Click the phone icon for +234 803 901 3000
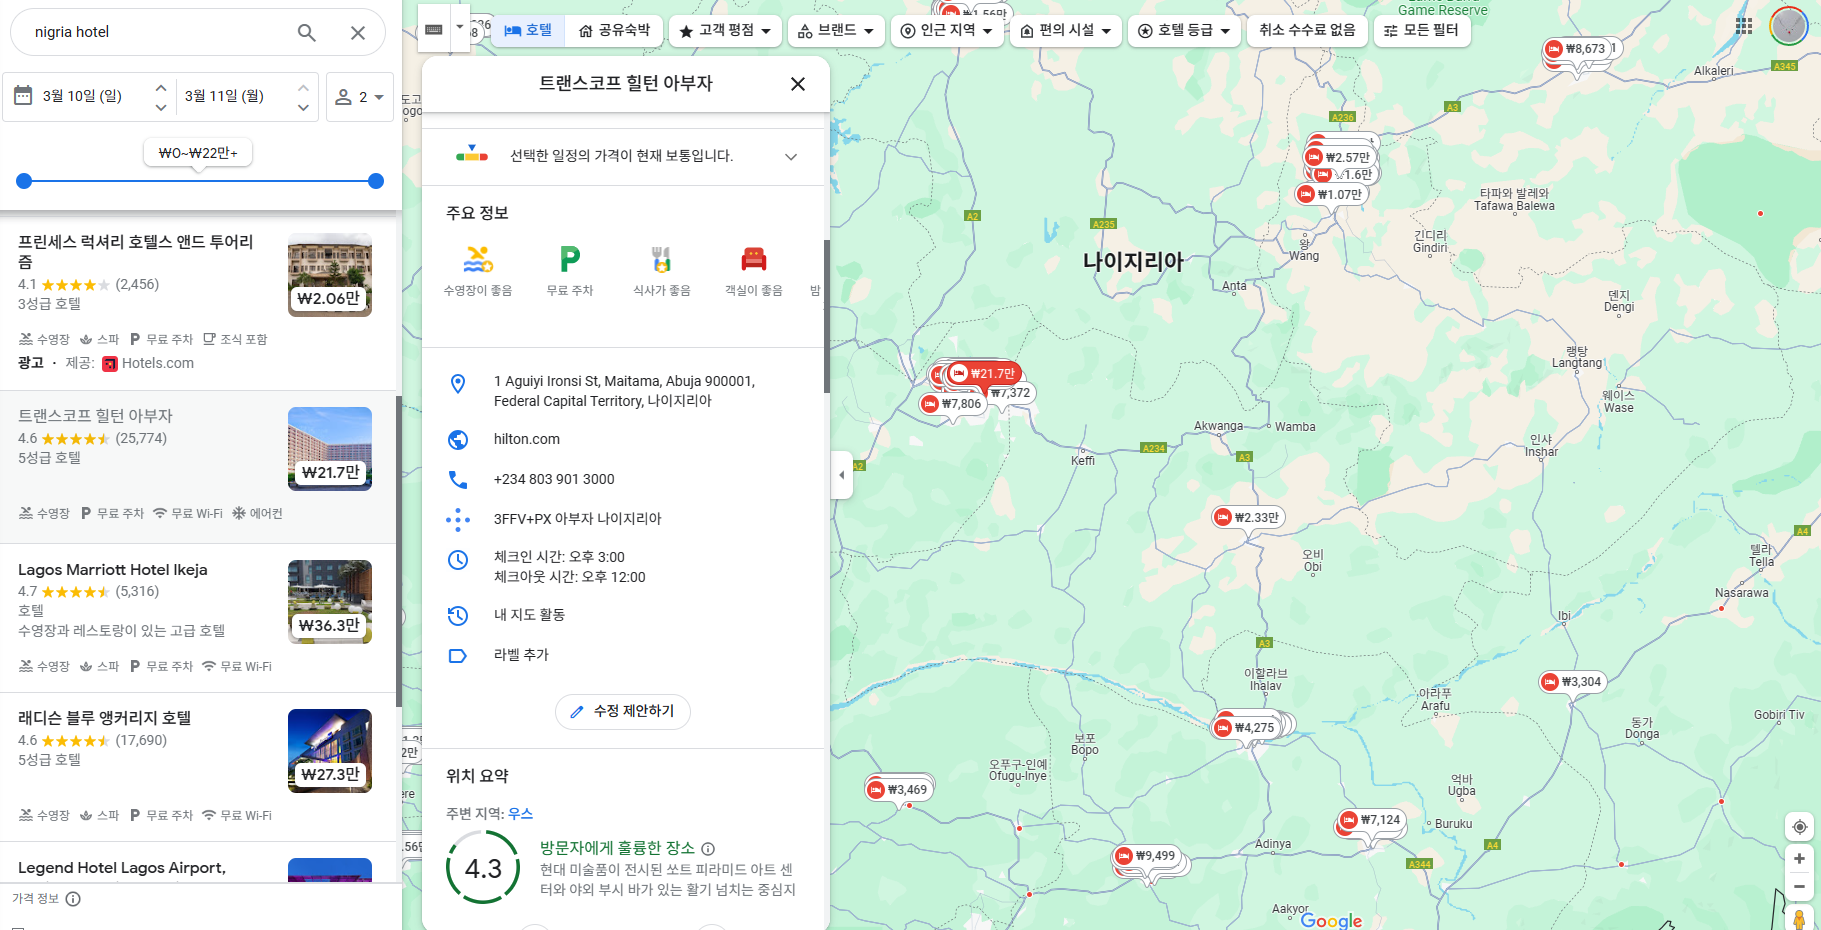 click(458, 480)
